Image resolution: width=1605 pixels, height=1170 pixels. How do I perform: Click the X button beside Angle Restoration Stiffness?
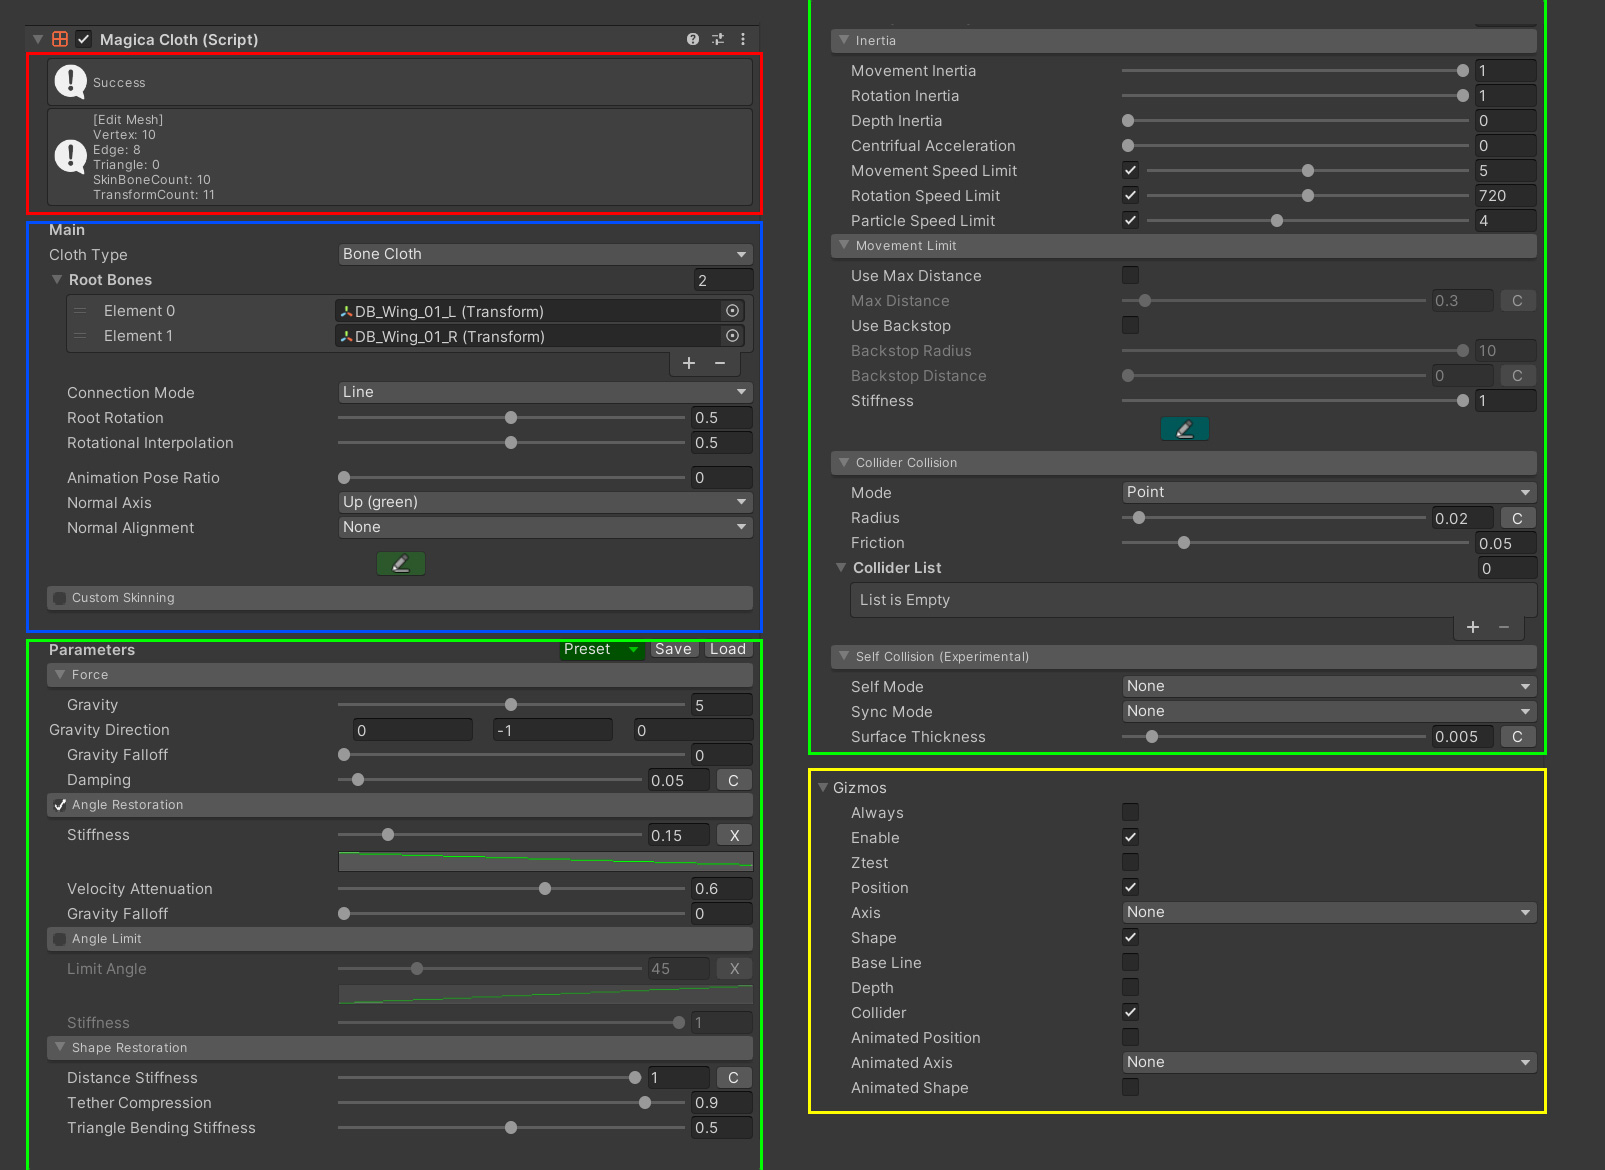click(734, 835)
